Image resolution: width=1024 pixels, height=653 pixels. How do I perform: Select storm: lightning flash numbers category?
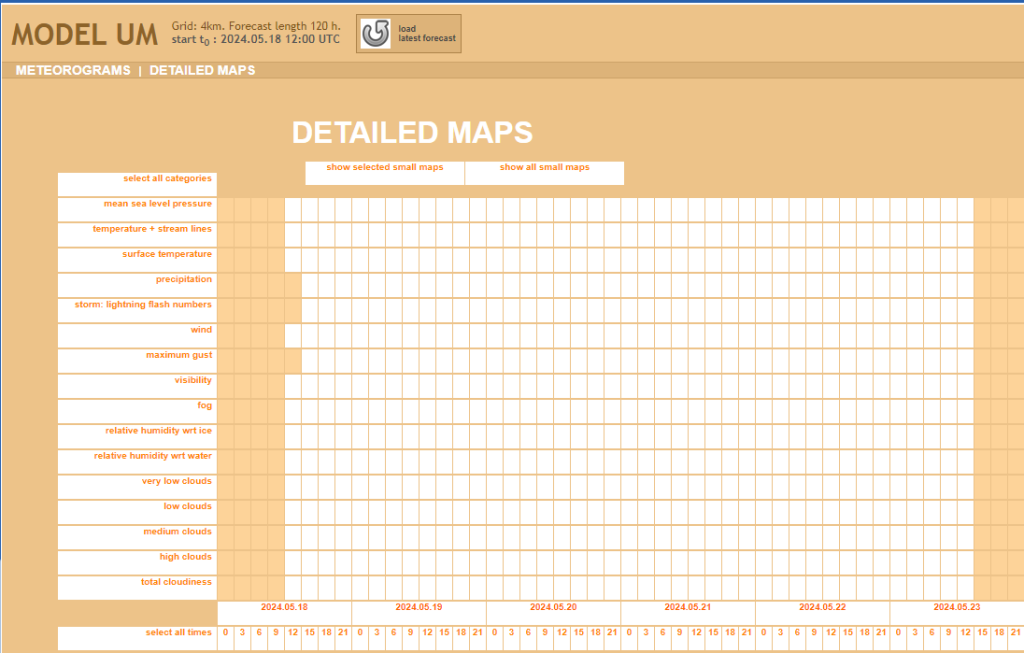point(143,305)
